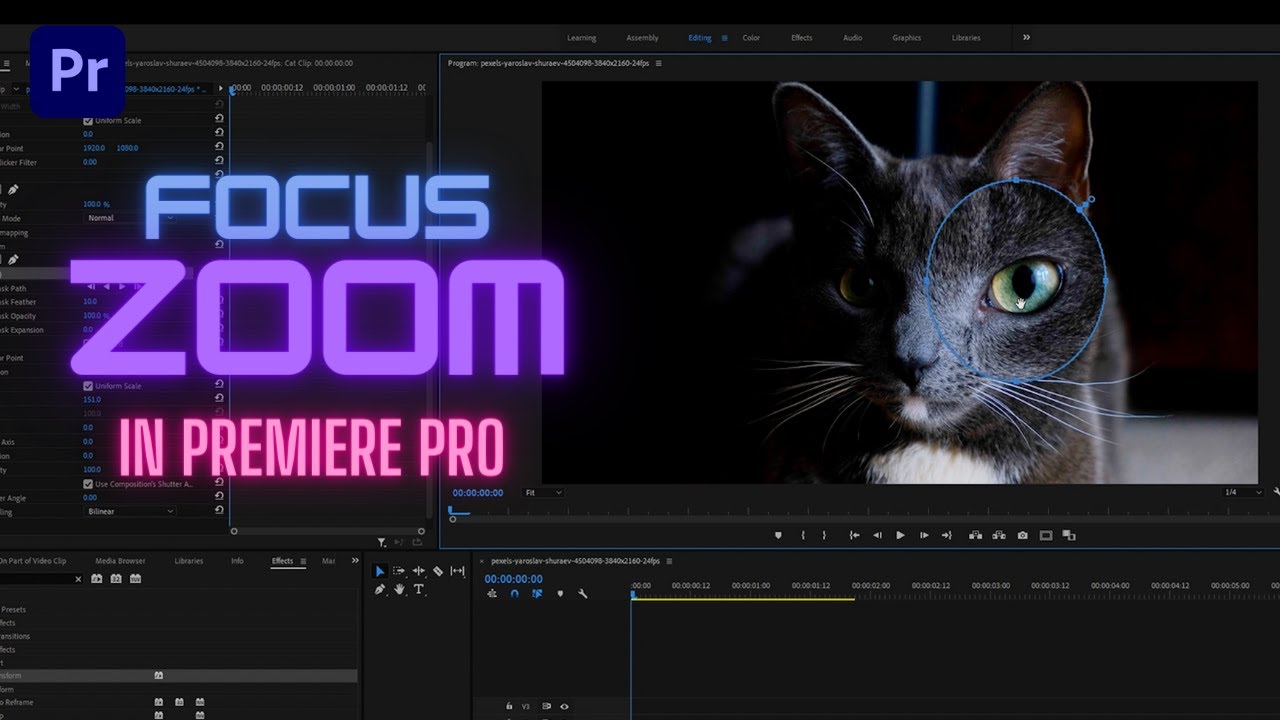Click timeline timecode 00:00:00:00

514,579
